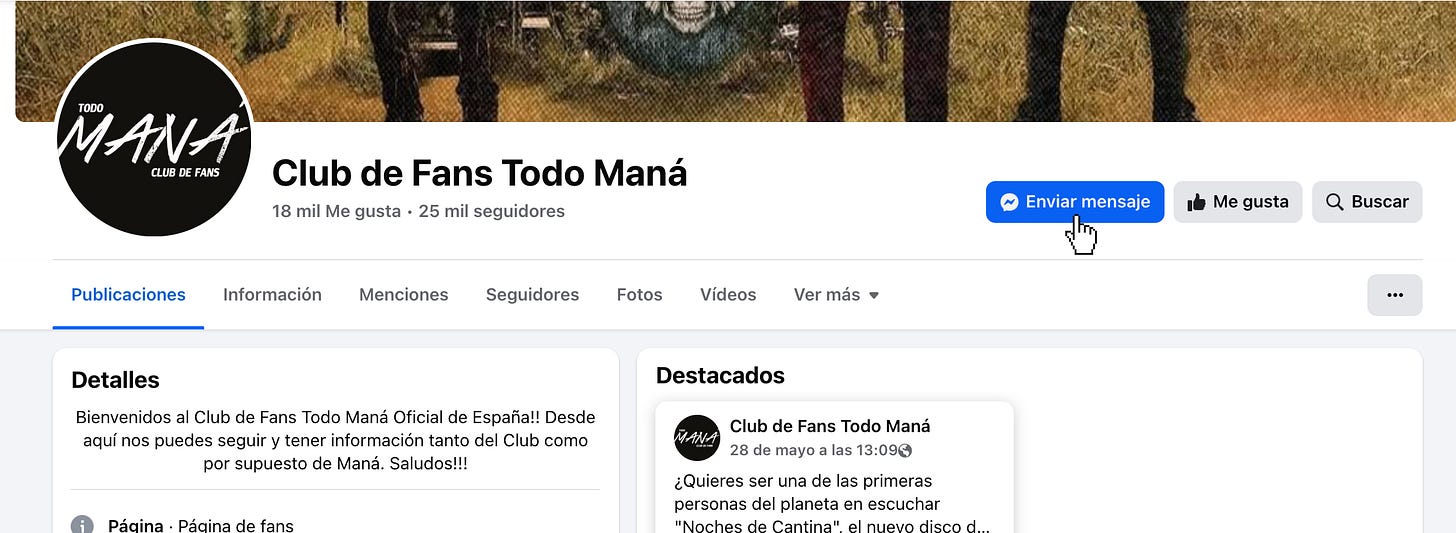Click the globe privacy icon on the post

[905, 451]
